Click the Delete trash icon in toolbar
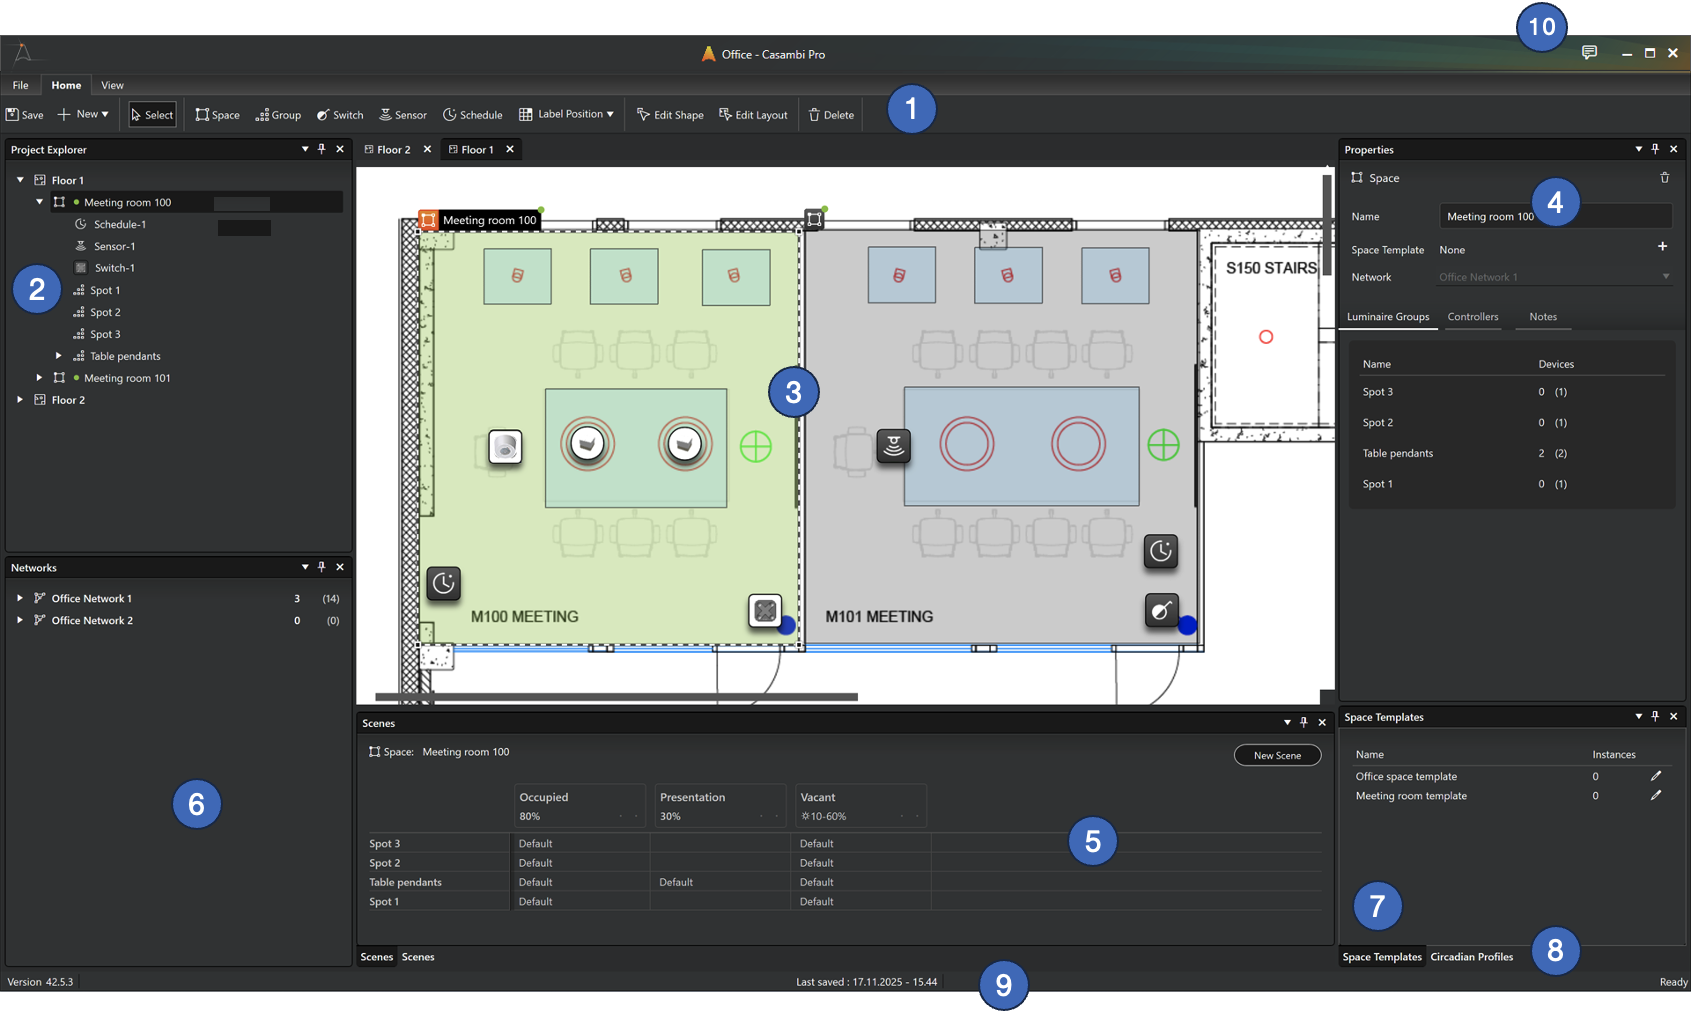Viewport: 1691px width, 1016px height. [814, 115]
